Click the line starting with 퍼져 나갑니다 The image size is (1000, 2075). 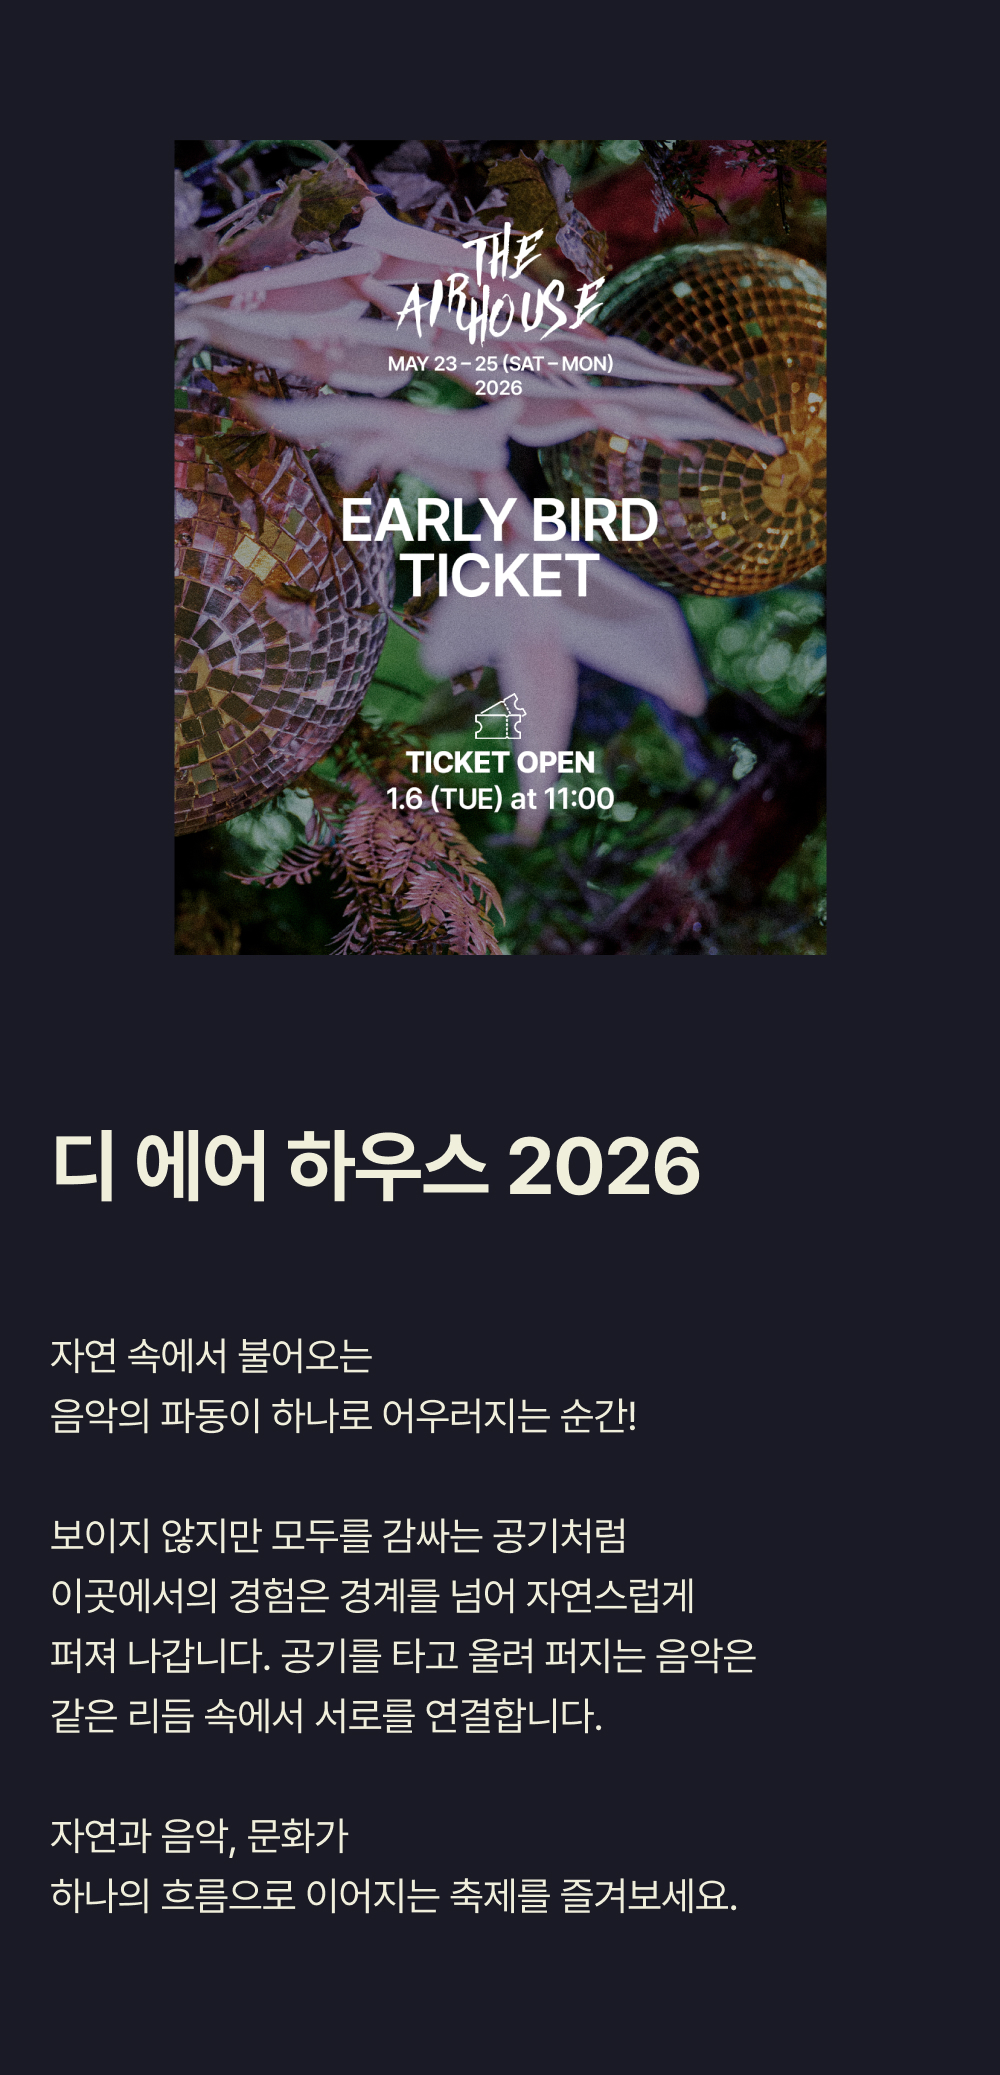[x=403, y=1656]
